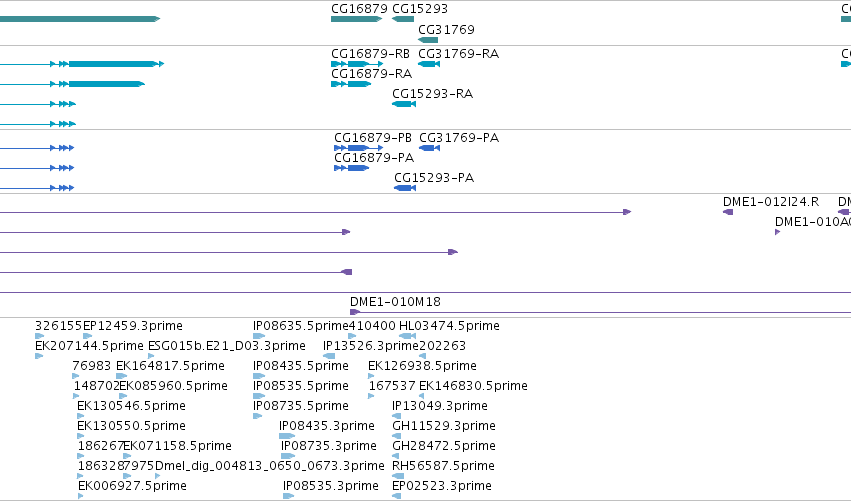Select transcript CG16879-RA
The image size is (851, 501).
351,84
